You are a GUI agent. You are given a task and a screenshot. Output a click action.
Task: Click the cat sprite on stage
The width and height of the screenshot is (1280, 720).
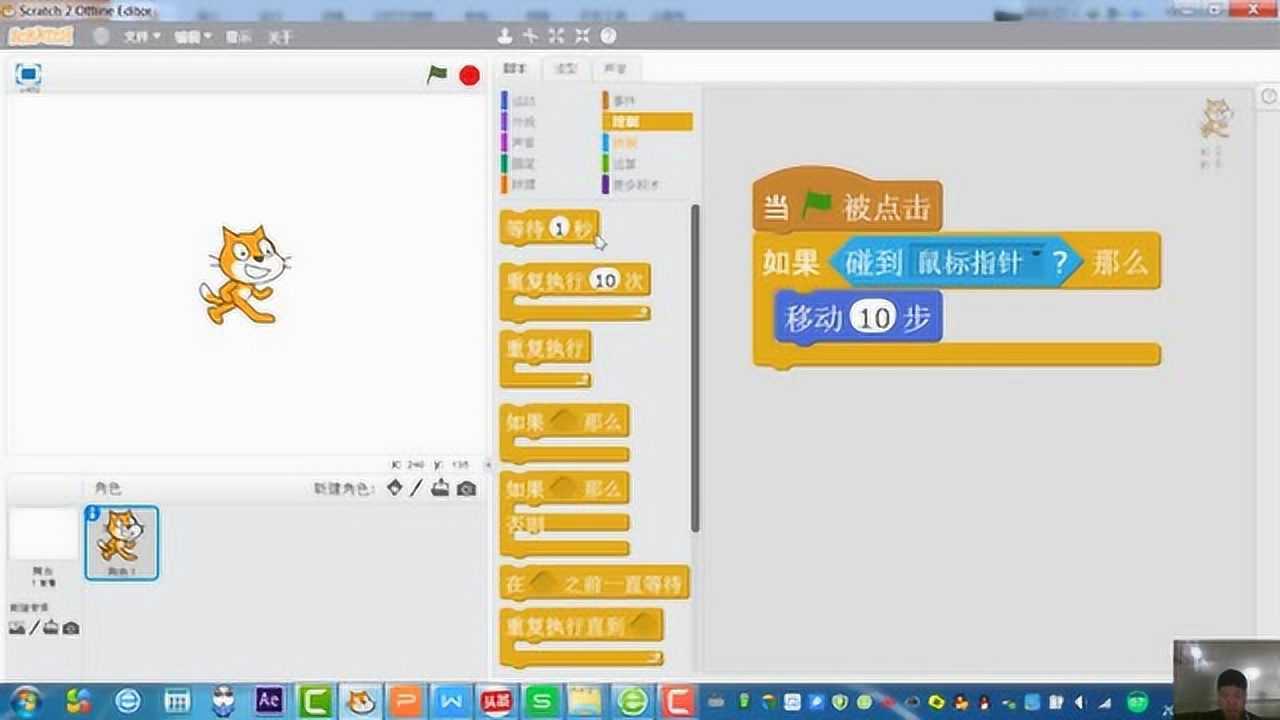point(245,275)
